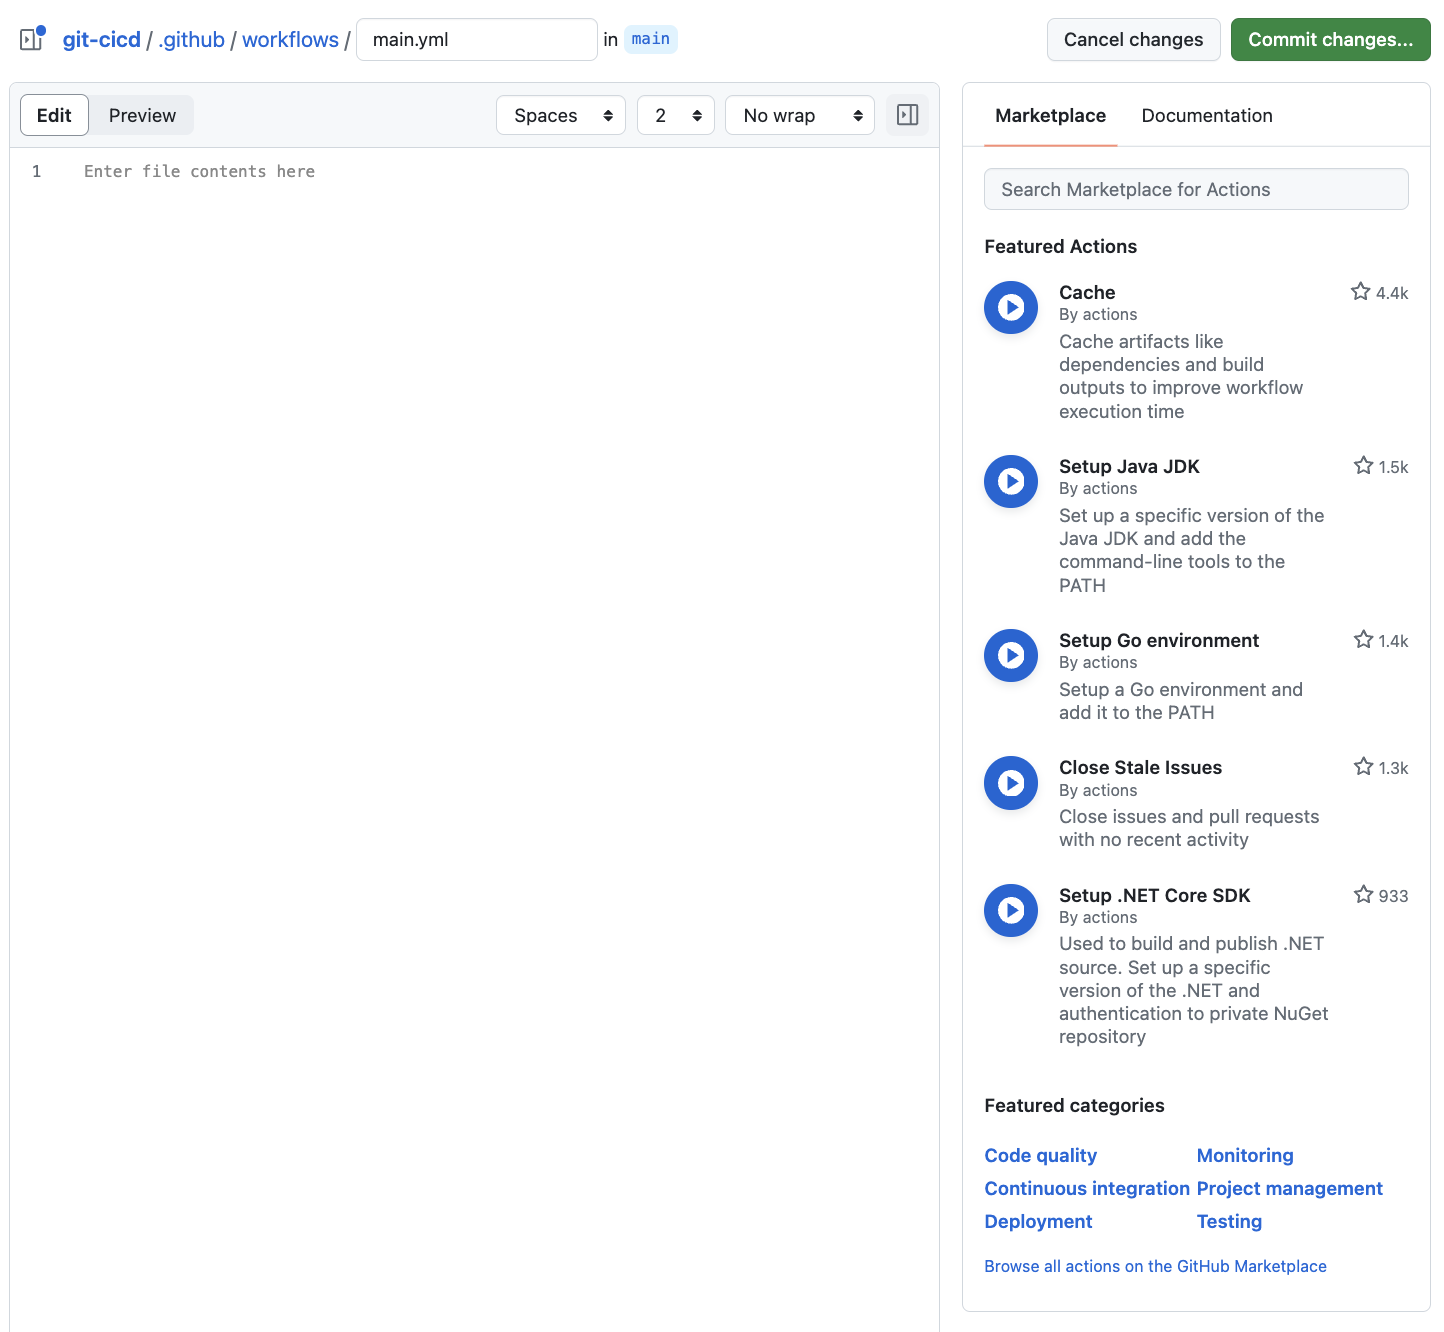Switch to the Edit tab
1444x1332 pixels.
pos(54,115)
